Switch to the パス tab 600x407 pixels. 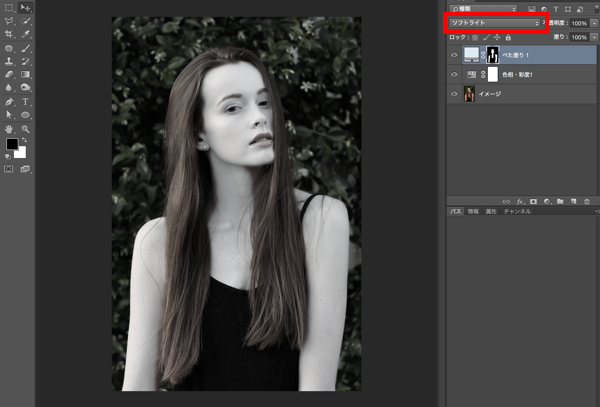(x=455, y=212)
